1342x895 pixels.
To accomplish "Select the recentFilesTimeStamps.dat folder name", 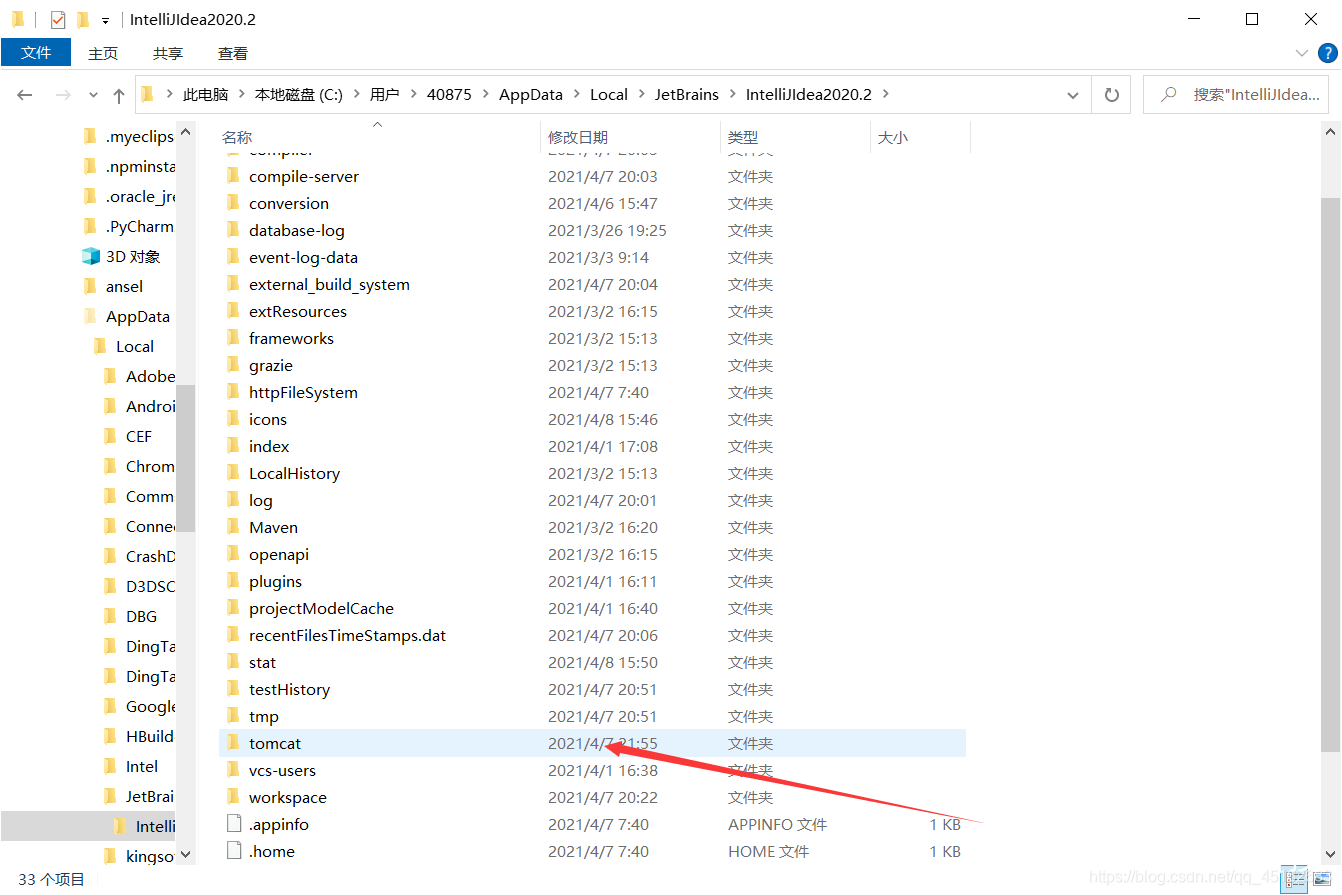I will (x=347, y=635).
